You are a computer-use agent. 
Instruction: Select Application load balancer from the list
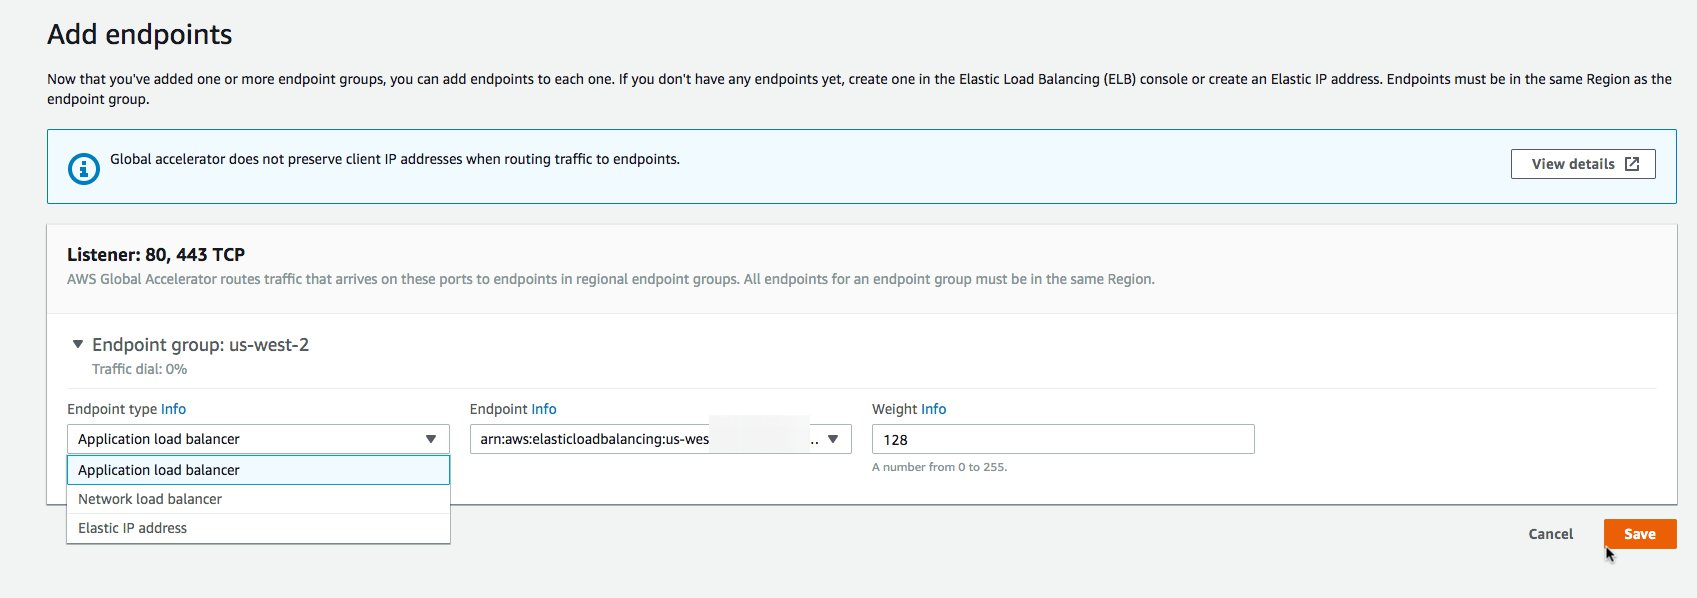click(258, 470)
